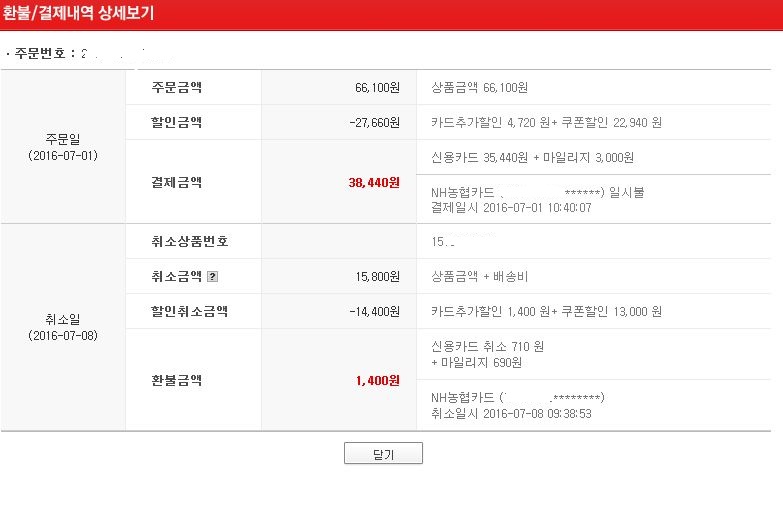Click the 15,800원 cancel amount value
The width and height of the screenshot is (783, 527).
pyautogui.click(x=376, y=277)
